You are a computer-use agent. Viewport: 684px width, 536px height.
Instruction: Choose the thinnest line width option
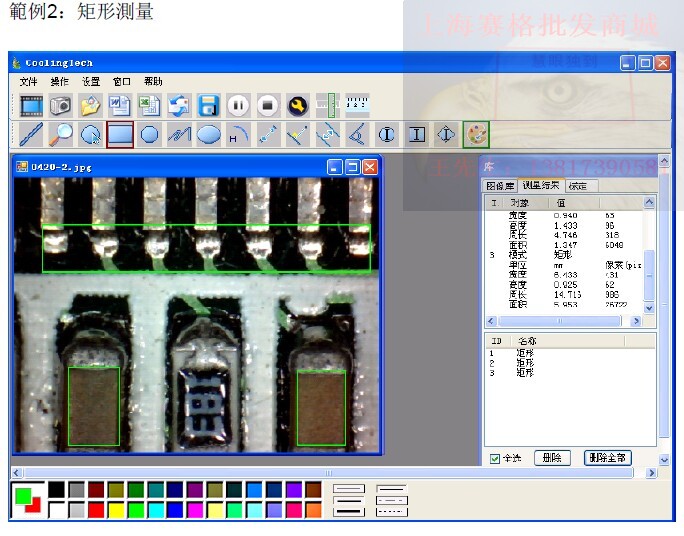[x=349, y=488]
